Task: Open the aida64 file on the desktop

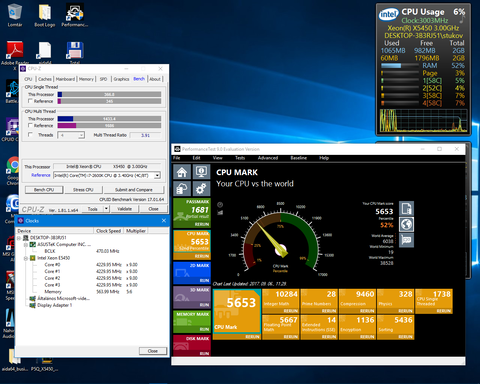Action: pyautogui.click(x=45, y=53)
